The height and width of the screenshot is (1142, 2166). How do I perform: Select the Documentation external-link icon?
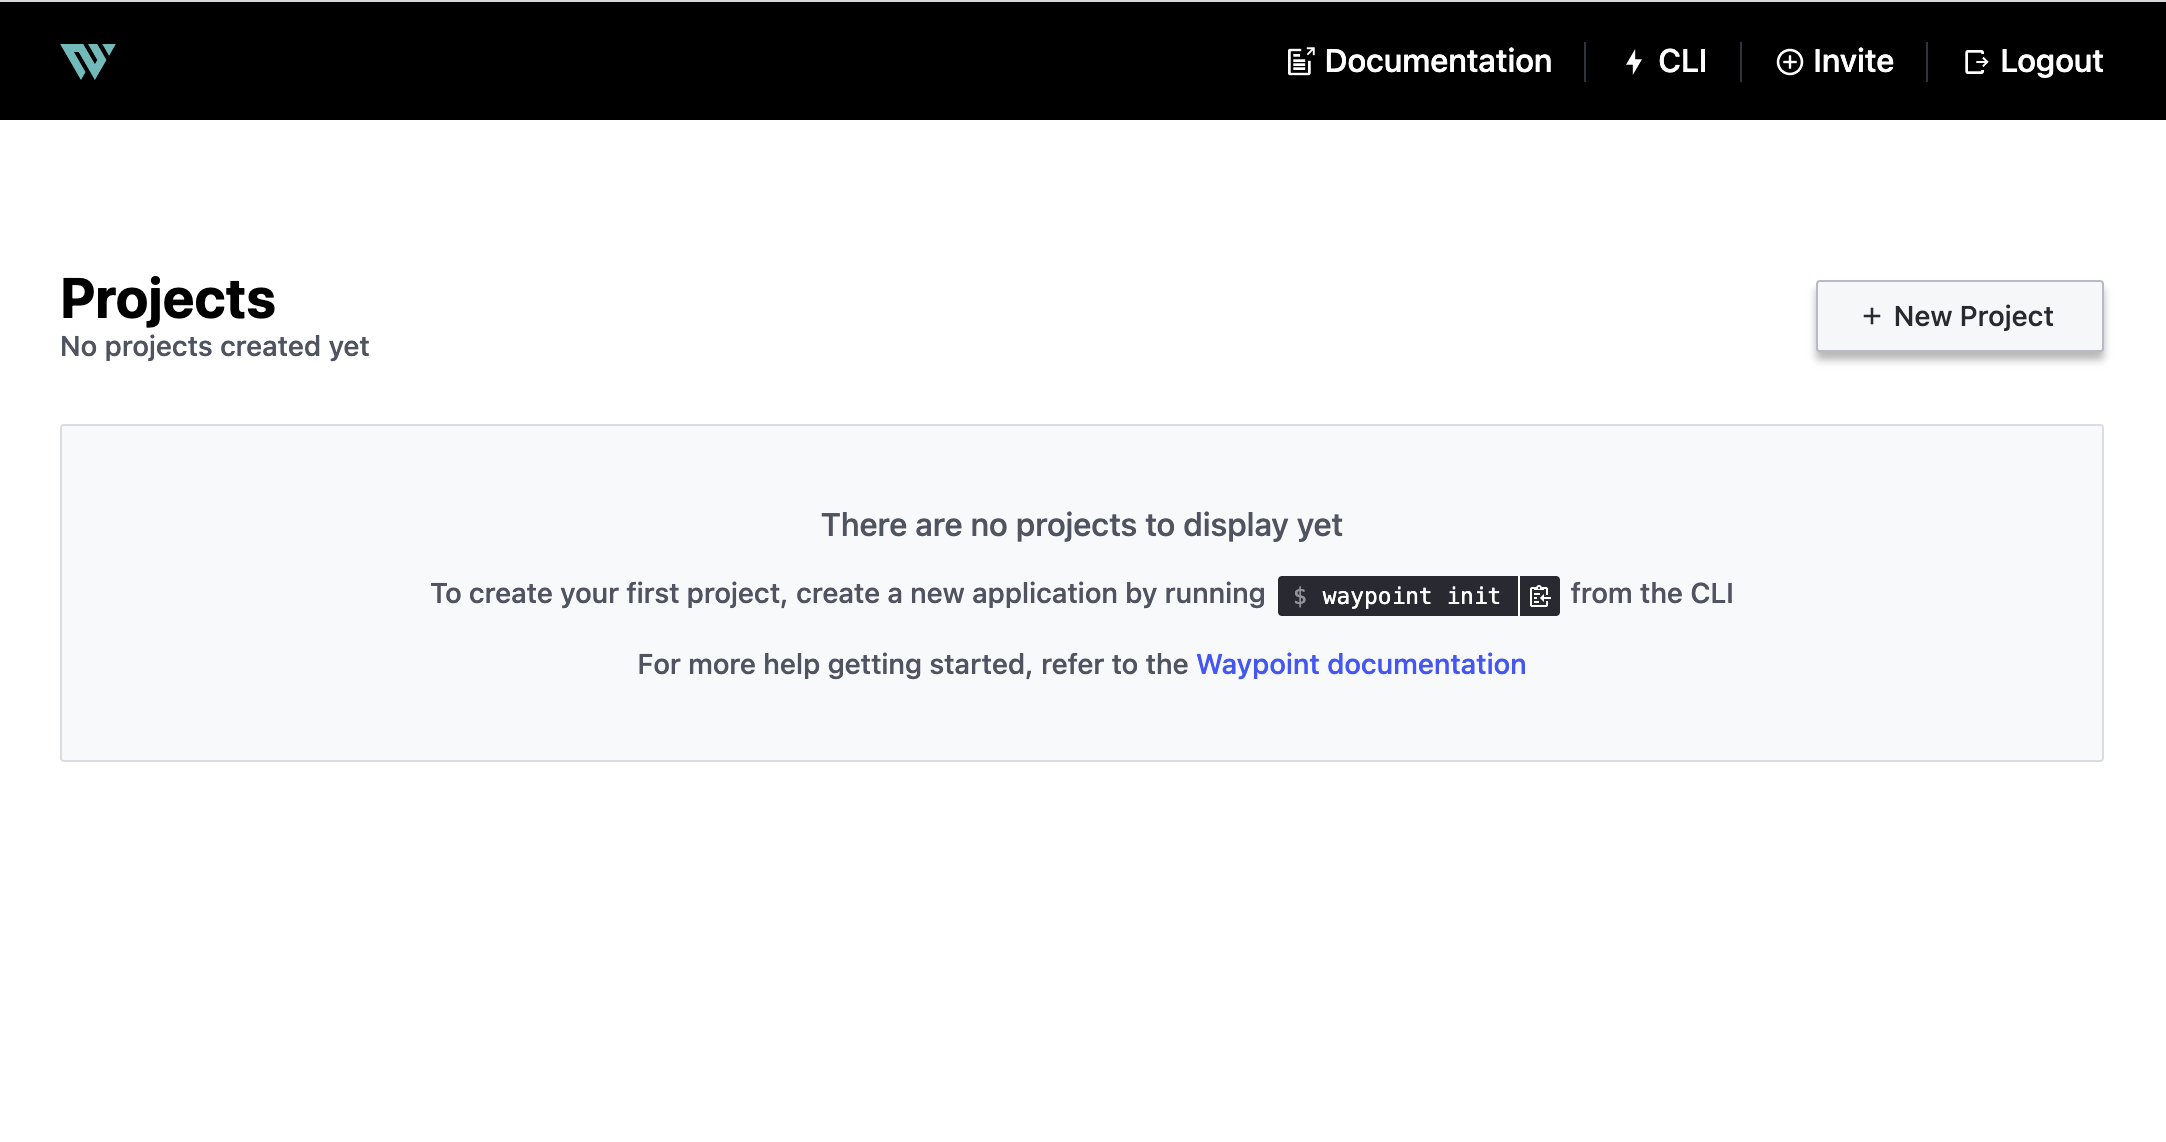pyautogui.click(x=1299, y=60)
